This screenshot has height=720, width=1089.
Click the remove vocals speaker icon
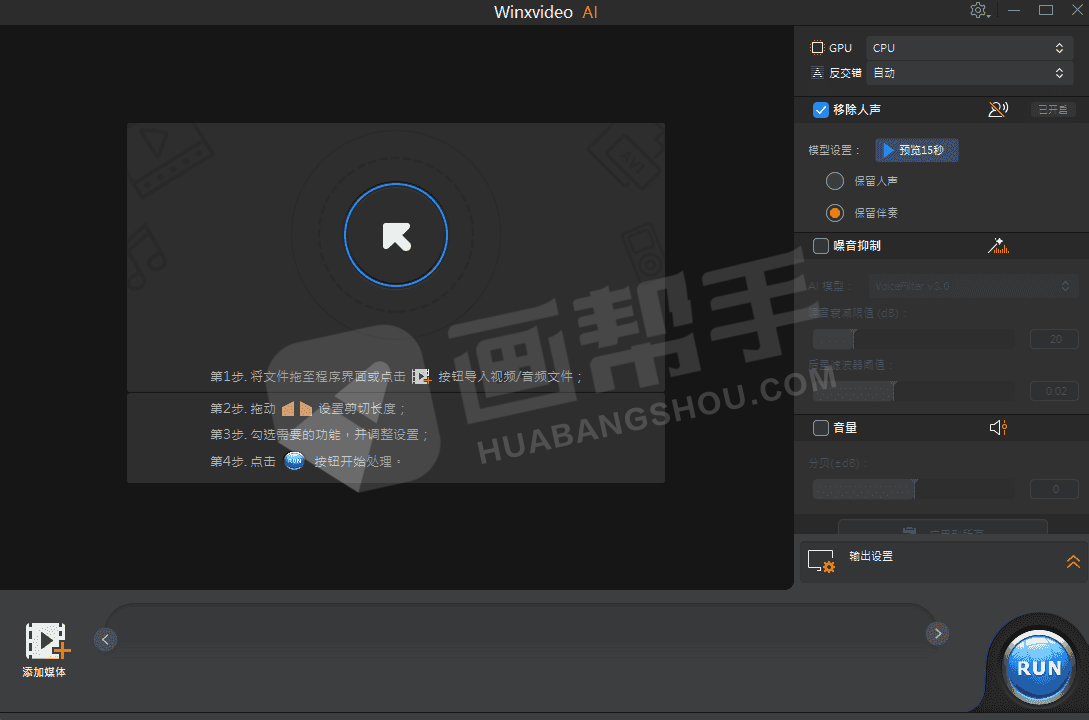(x=998, y=109)
